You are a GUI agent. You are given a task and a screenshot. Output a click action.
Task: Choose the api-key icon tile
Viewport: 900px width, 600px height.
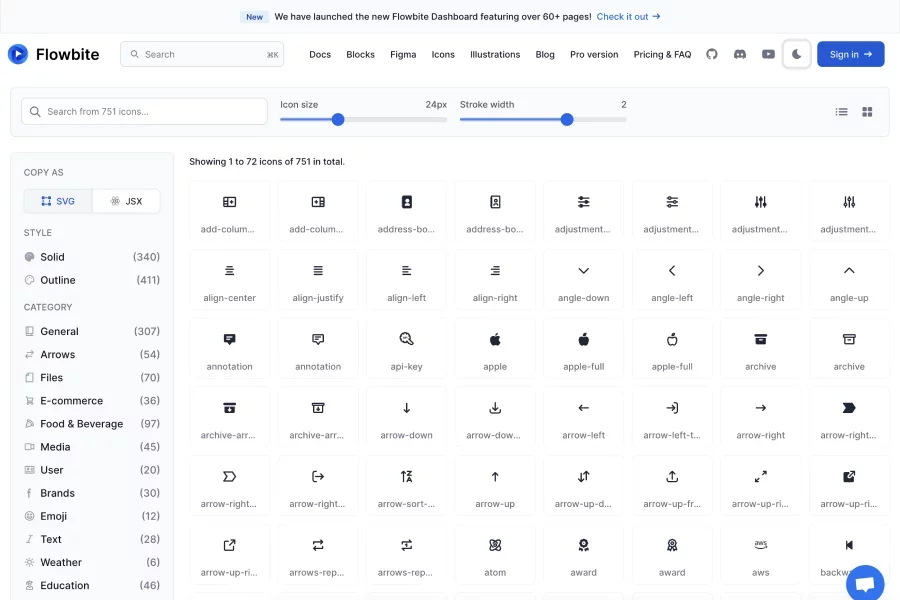point(406,349)
